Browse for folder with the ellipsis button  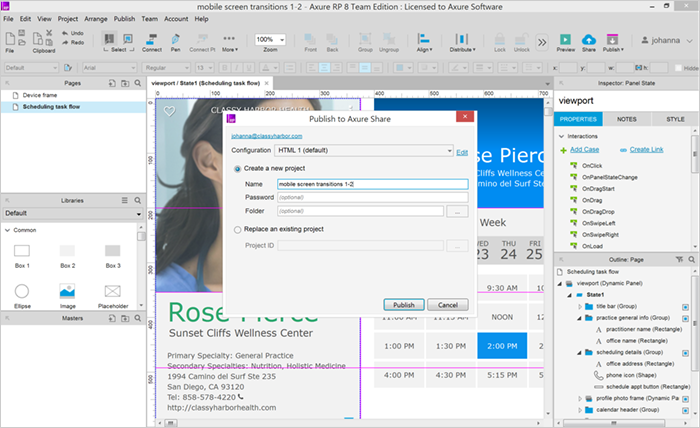coord(457,212)
